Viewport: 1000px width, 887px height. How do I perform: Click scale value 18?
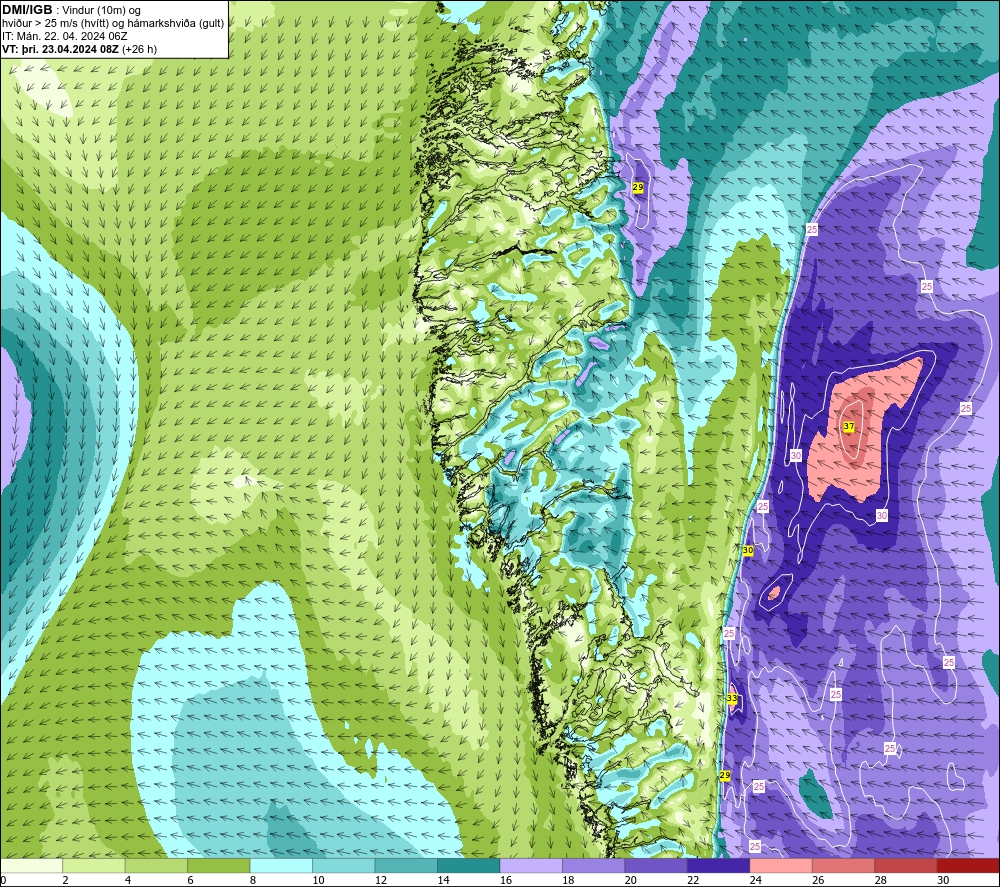coord(568,880)
